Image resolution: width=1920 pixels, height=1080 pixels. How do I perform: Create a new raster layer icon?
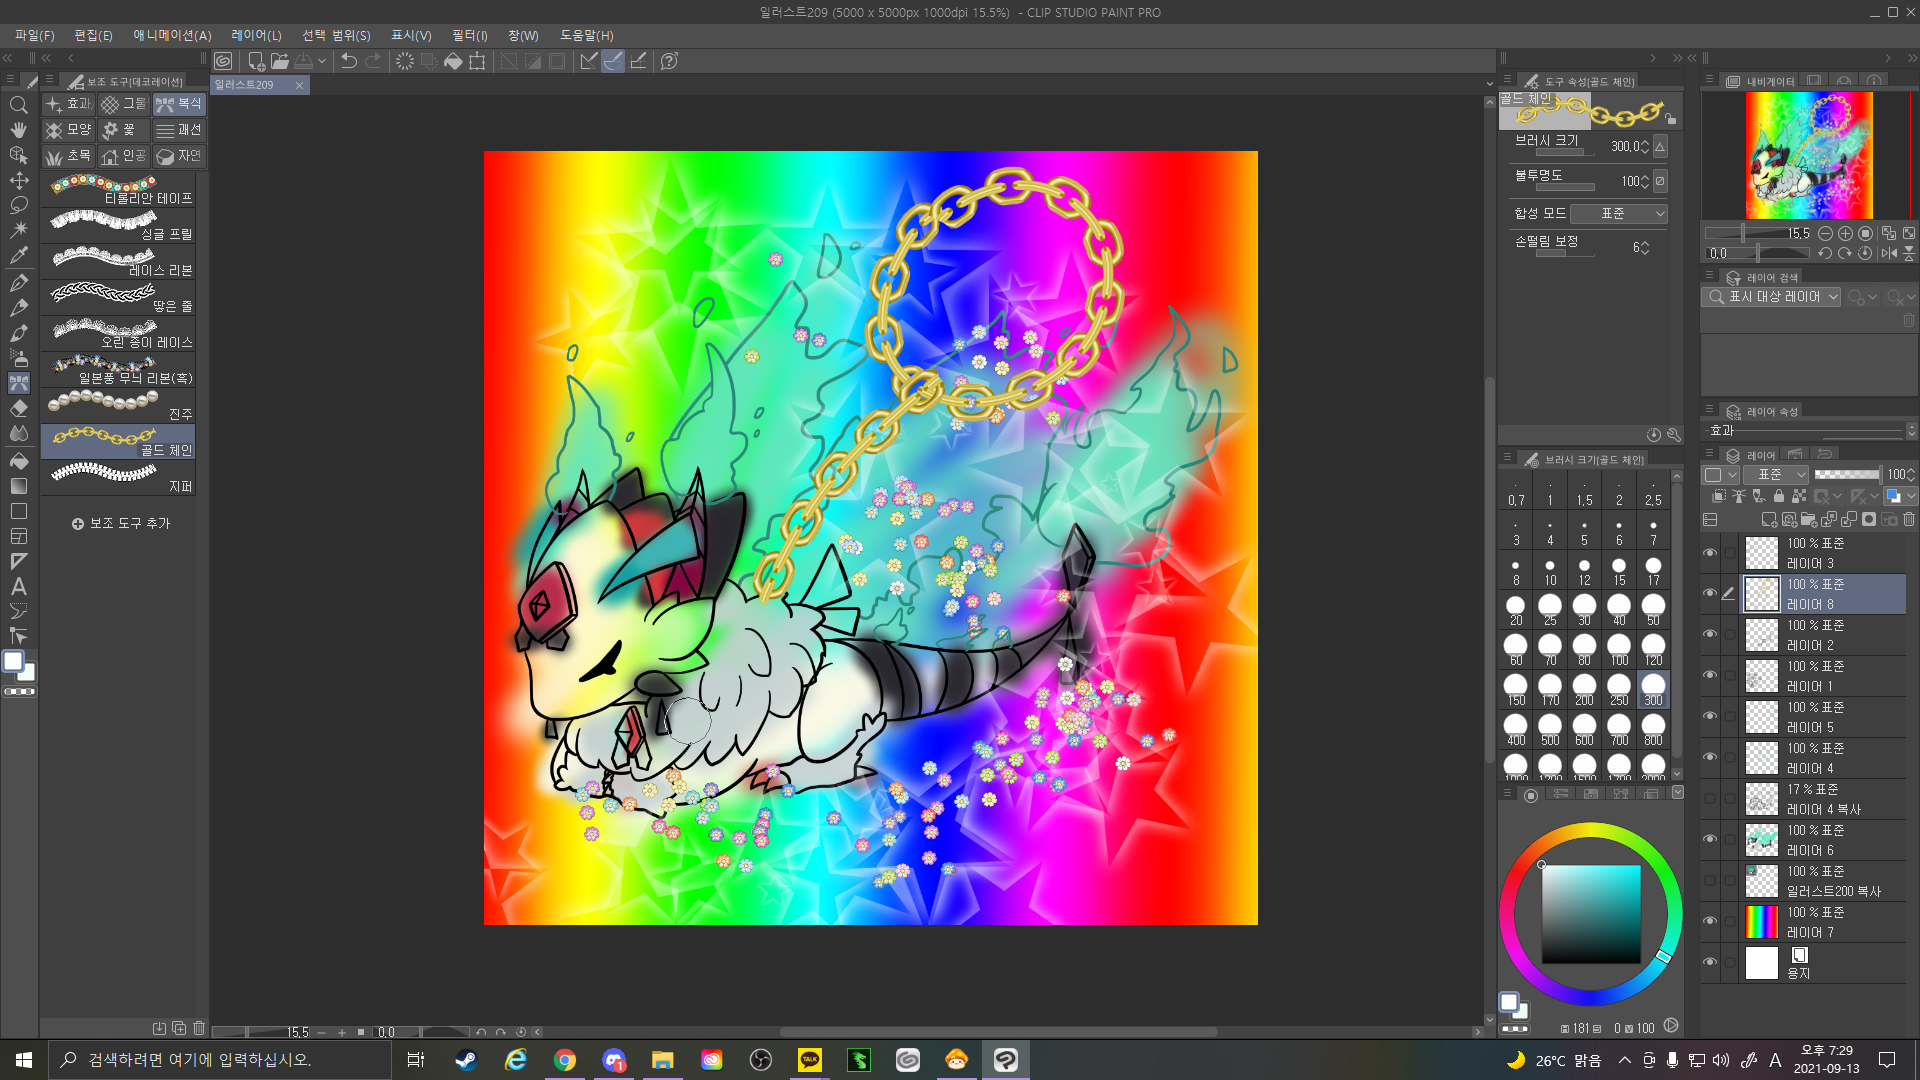[1768, 520]
